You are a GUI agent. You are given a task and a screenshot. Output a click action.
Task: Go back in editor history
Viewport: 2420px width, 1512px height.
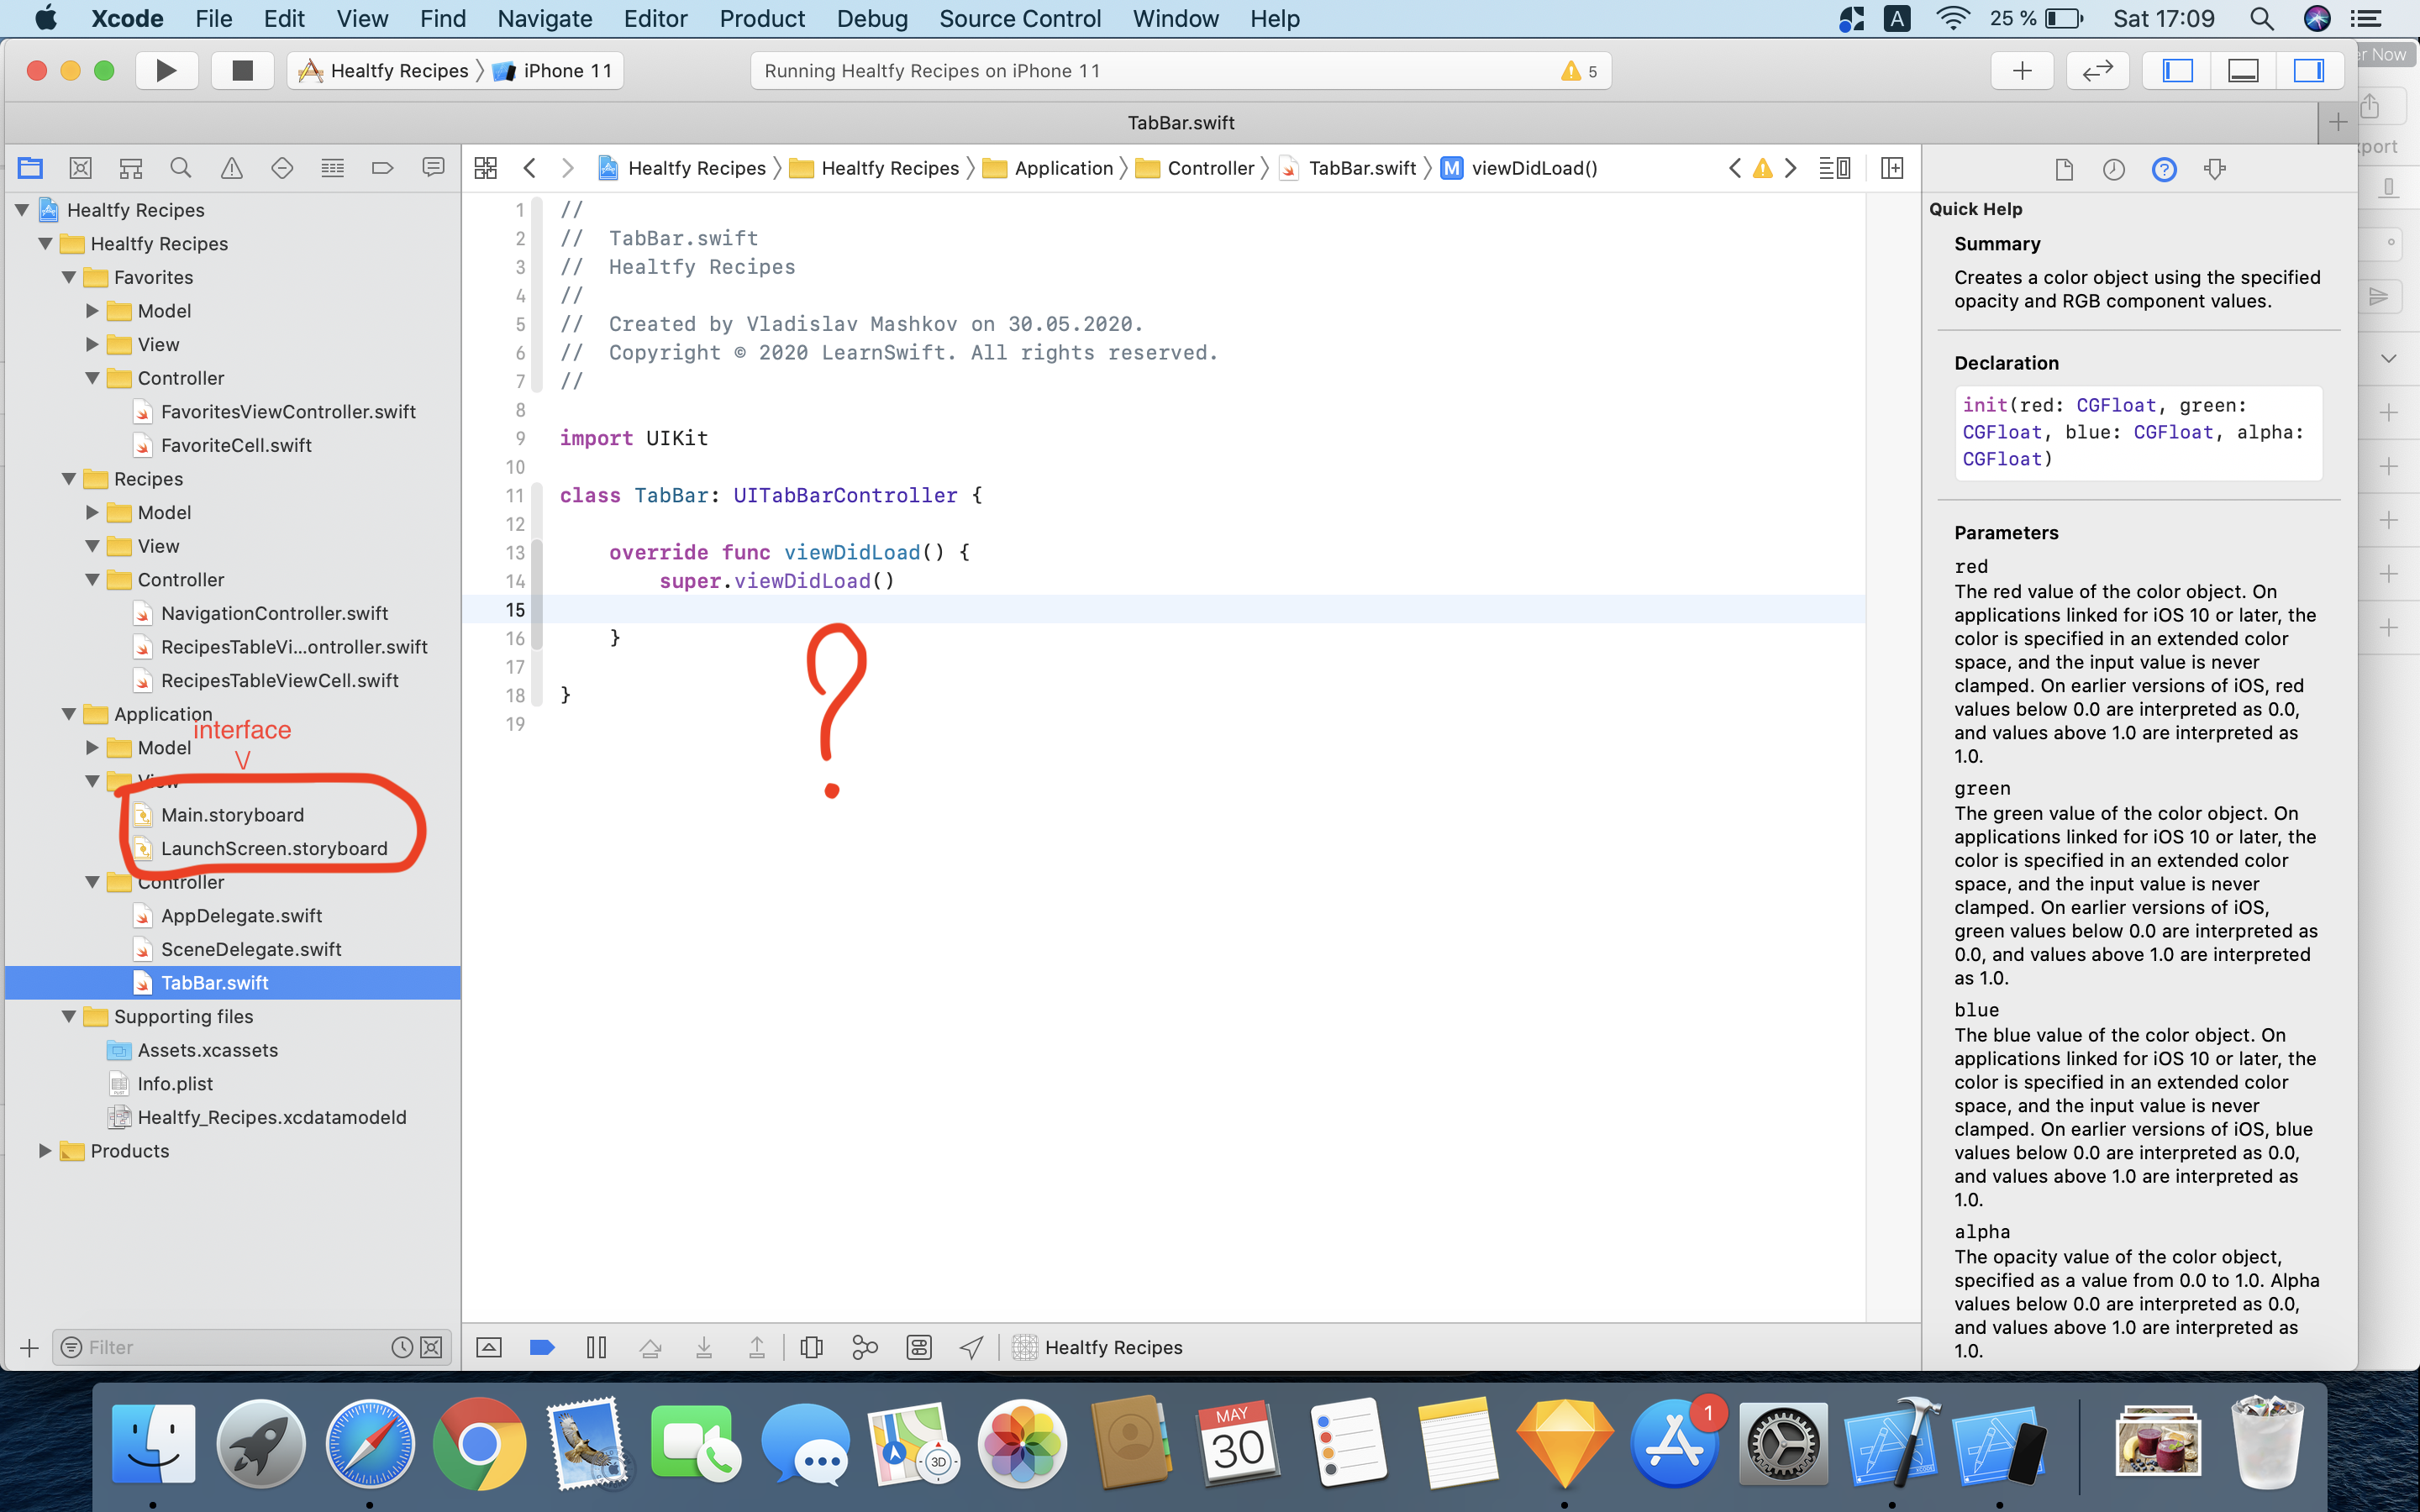530,168
